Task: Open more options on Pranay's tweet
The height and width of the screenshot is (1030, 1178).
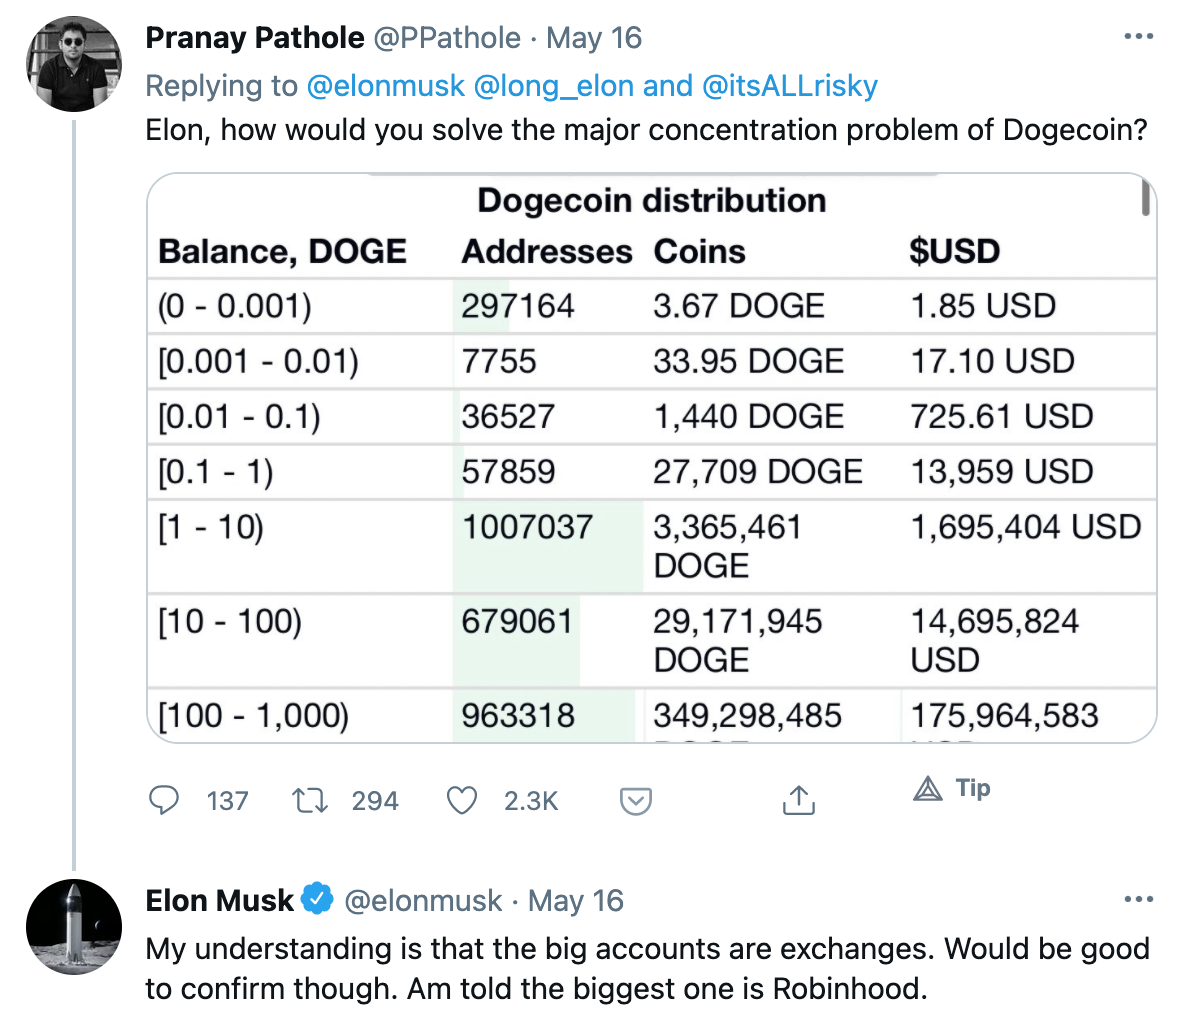Action: pyautogui.click(x=1138, y=37)
